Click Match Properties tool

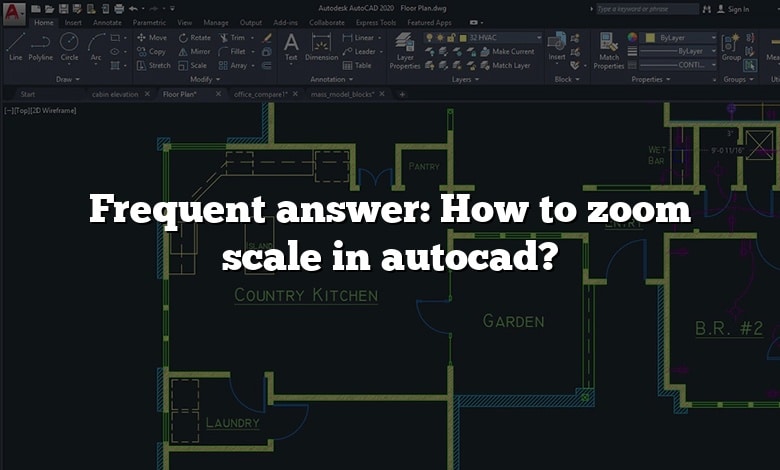(609, 51)
